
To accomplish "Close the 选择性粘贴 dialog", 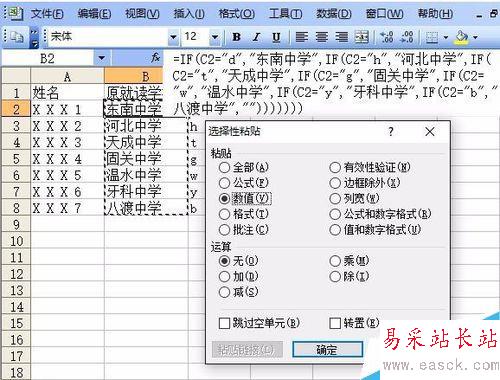I will click(x=430, y=132).
